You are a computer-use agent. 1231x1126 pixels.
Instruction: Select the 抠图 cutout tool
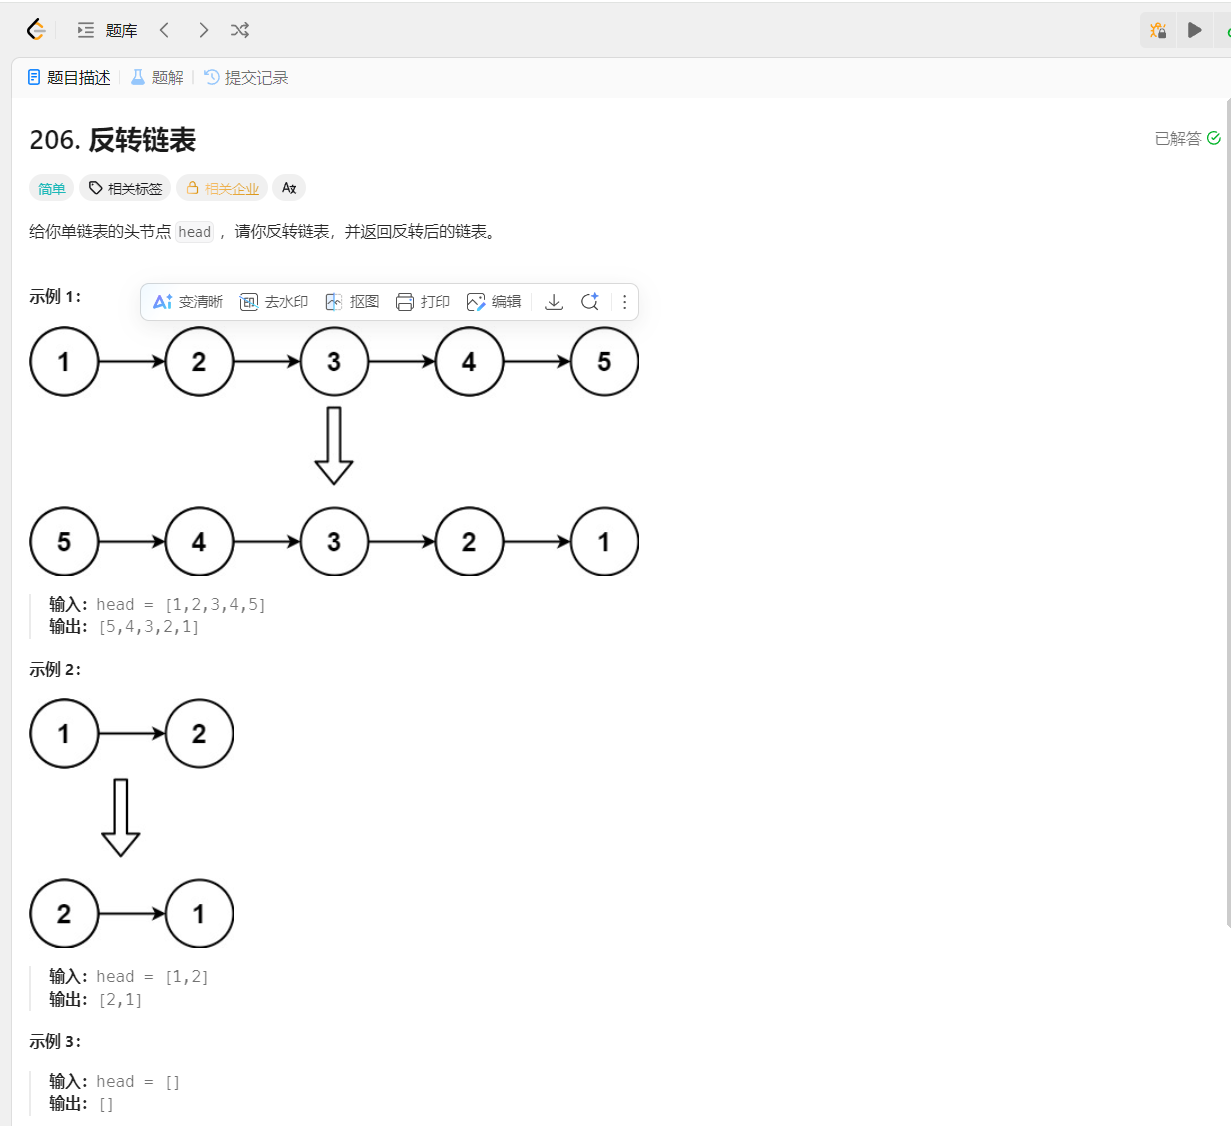[x=352, y=302]
